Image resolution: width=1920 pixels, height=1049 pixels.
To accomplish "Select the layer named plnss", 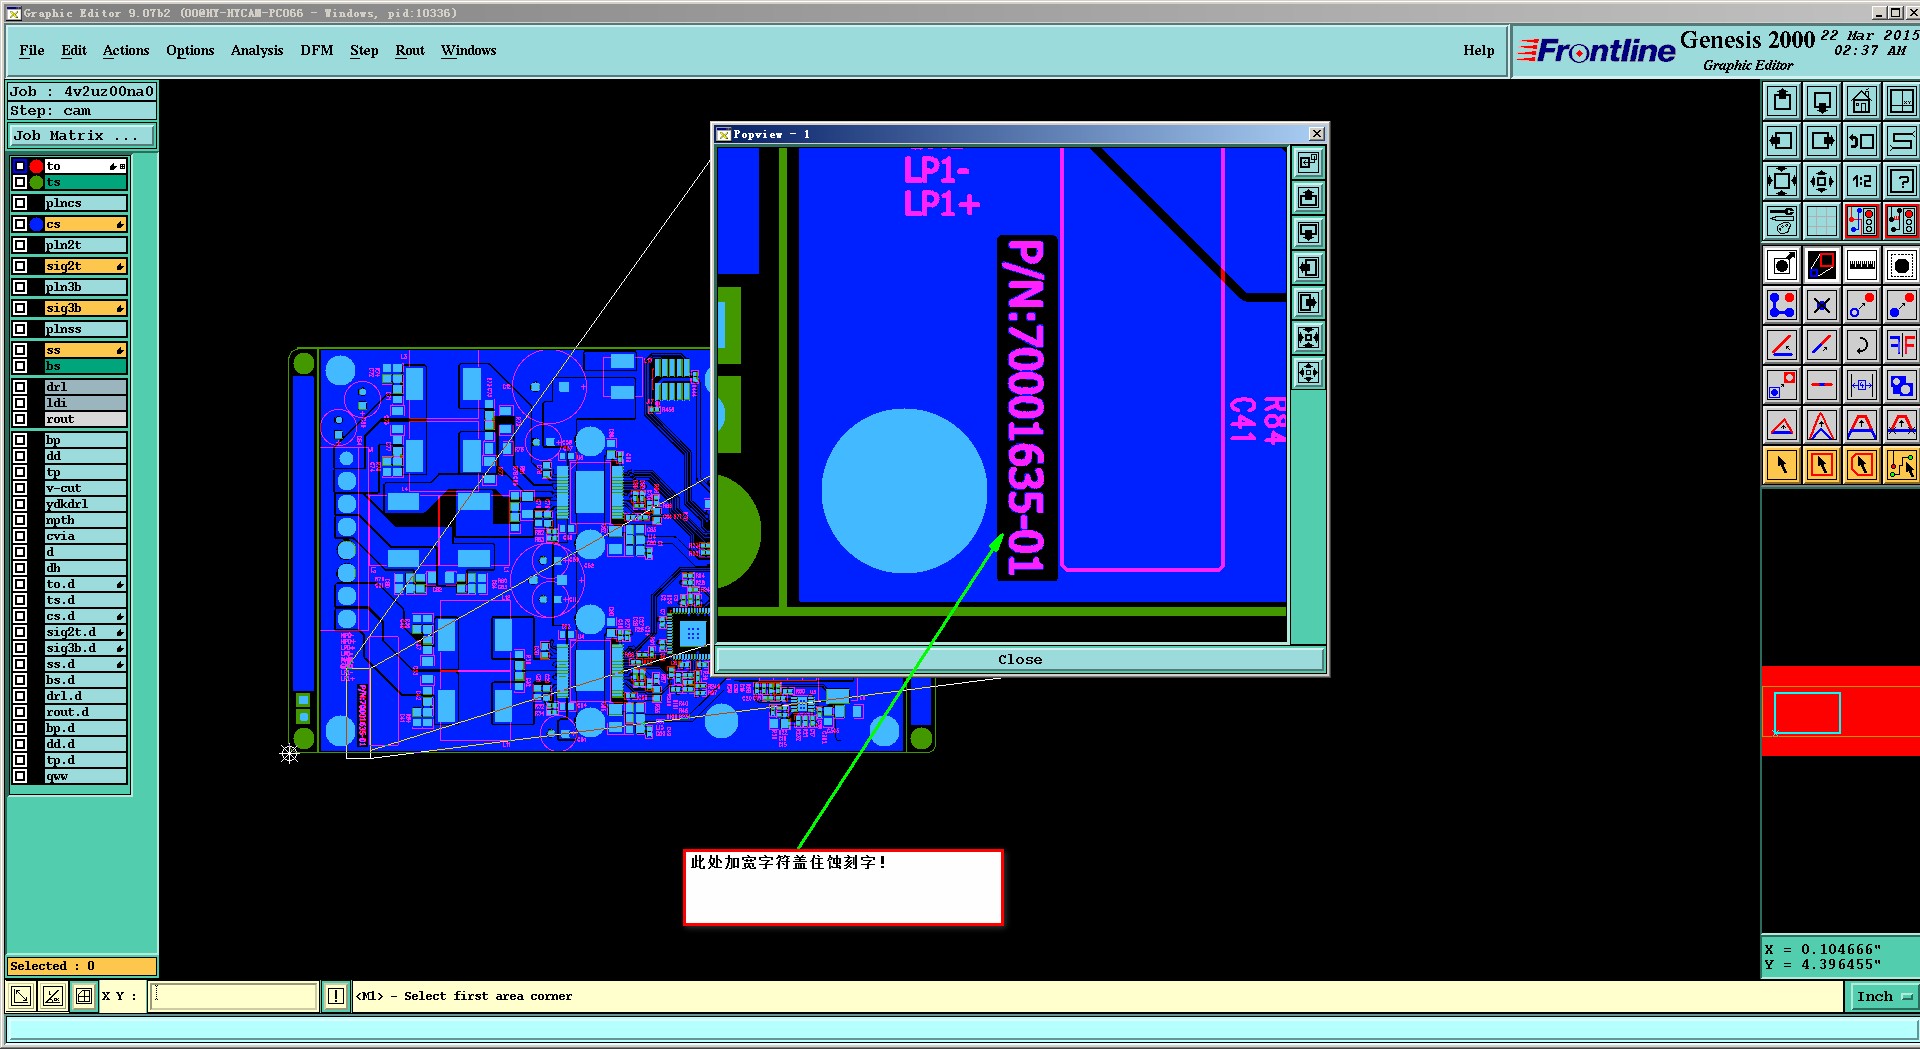I will coord(85,329).
